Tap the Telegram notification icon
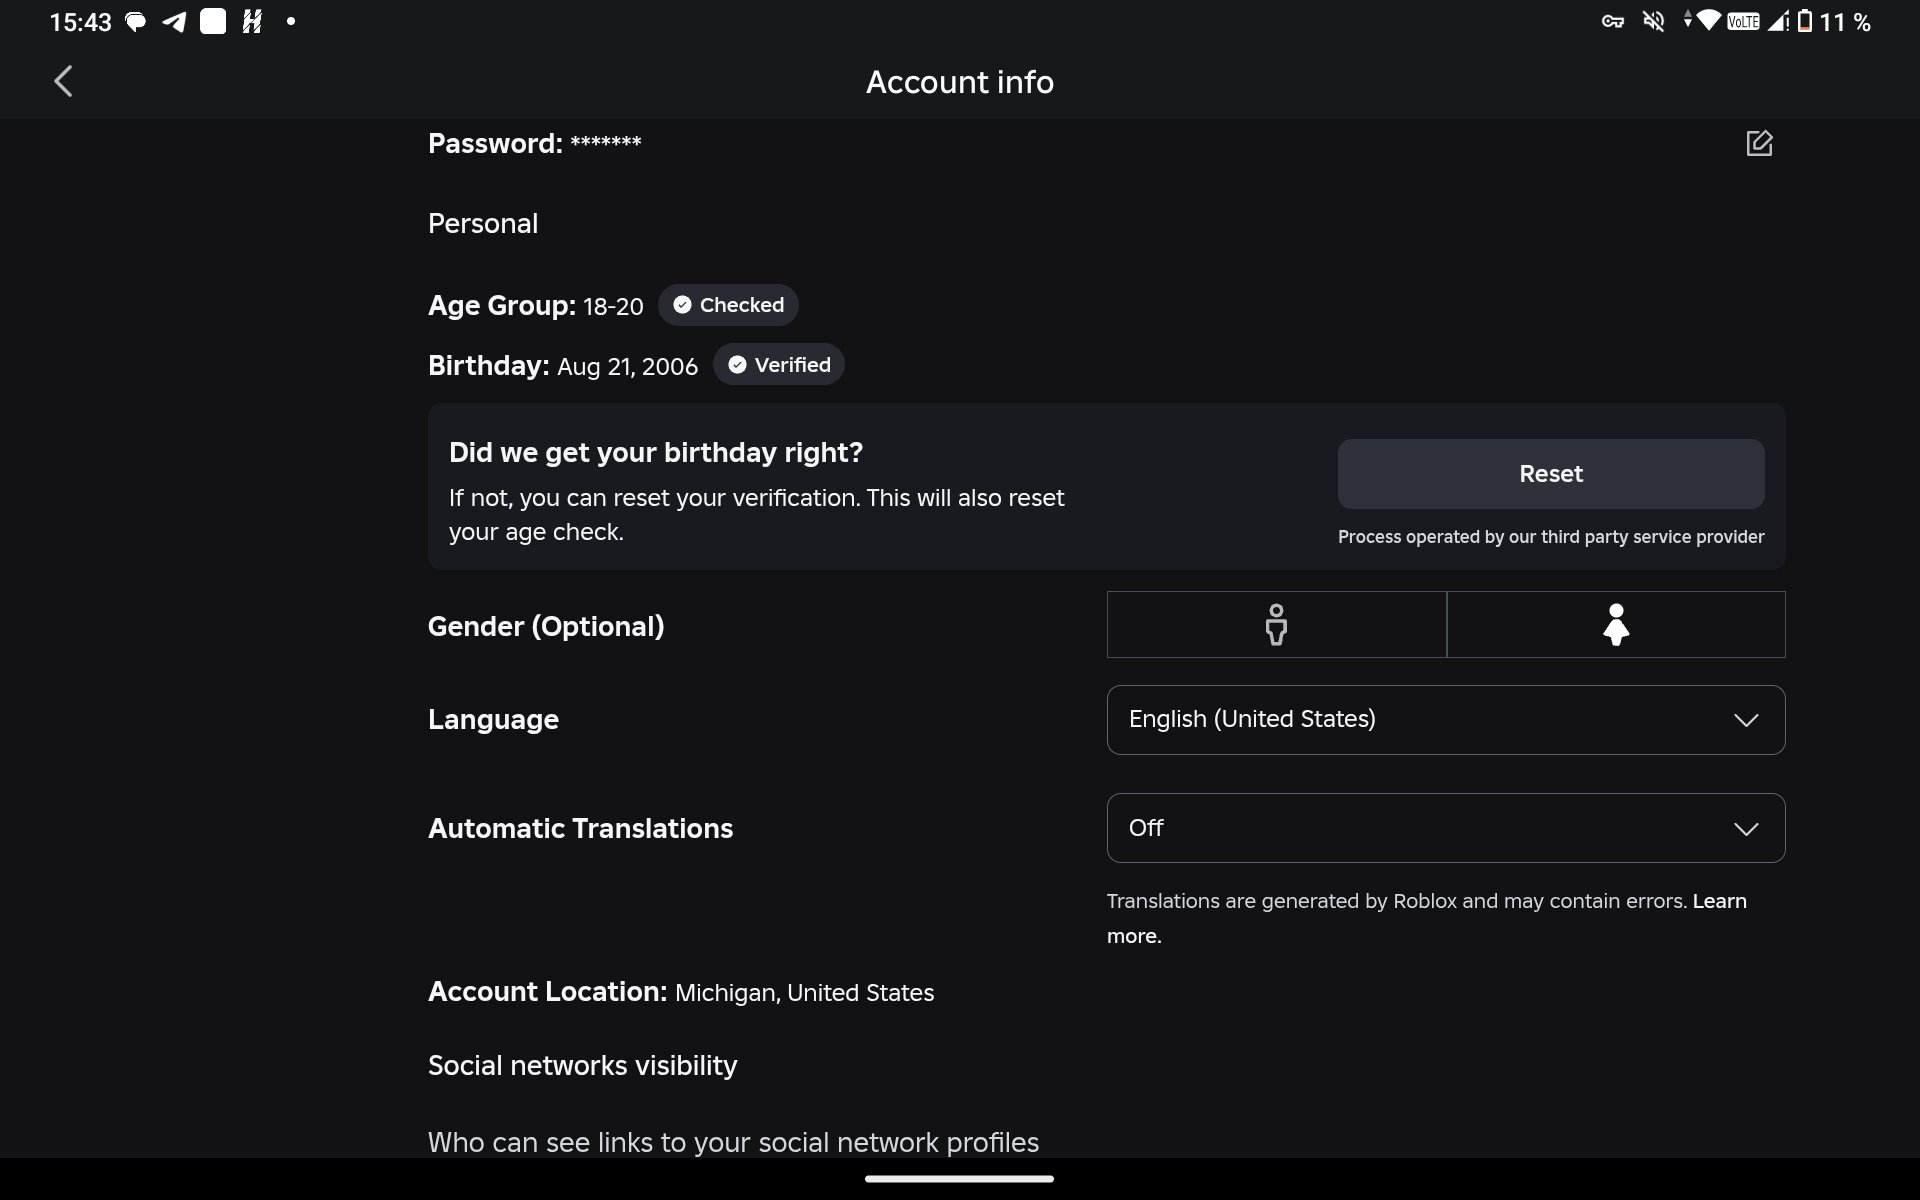 (x=174, y=22)
